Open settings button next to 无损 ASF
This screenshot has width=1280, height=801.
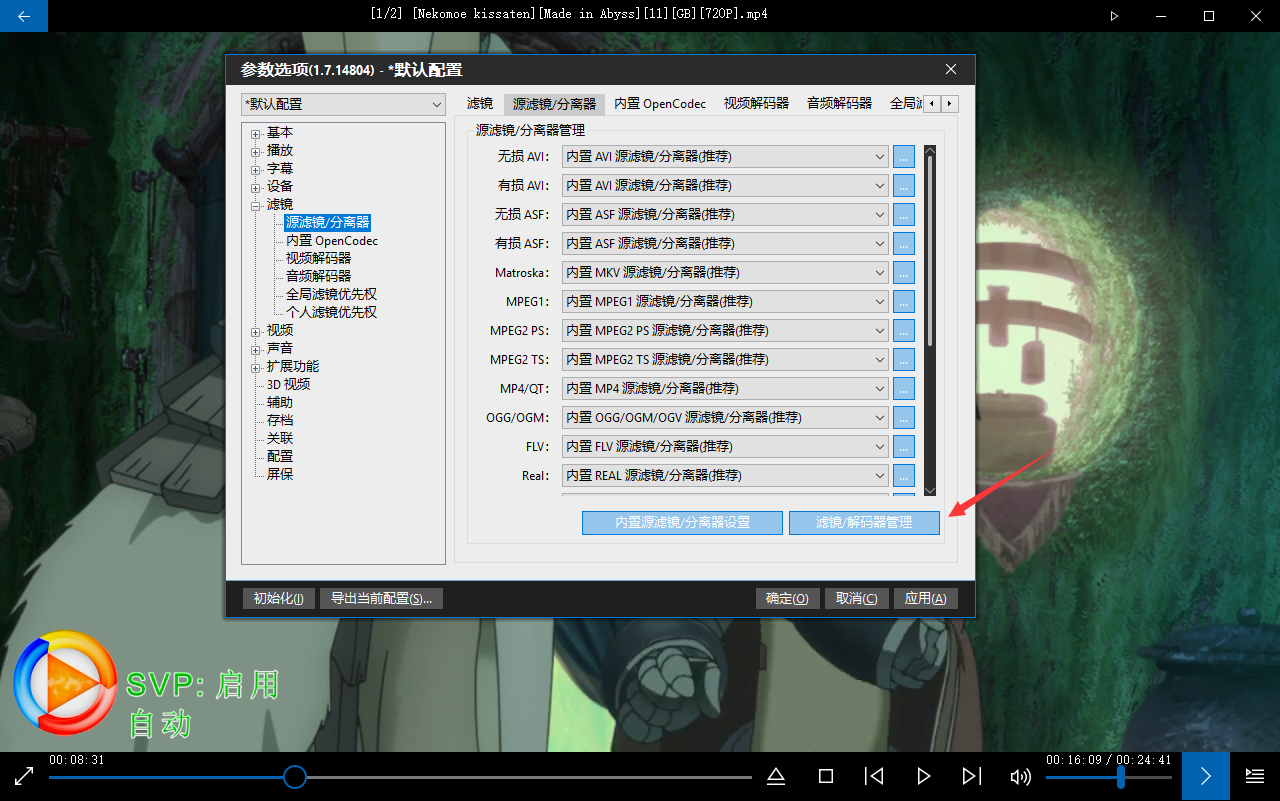pos(904,215)
